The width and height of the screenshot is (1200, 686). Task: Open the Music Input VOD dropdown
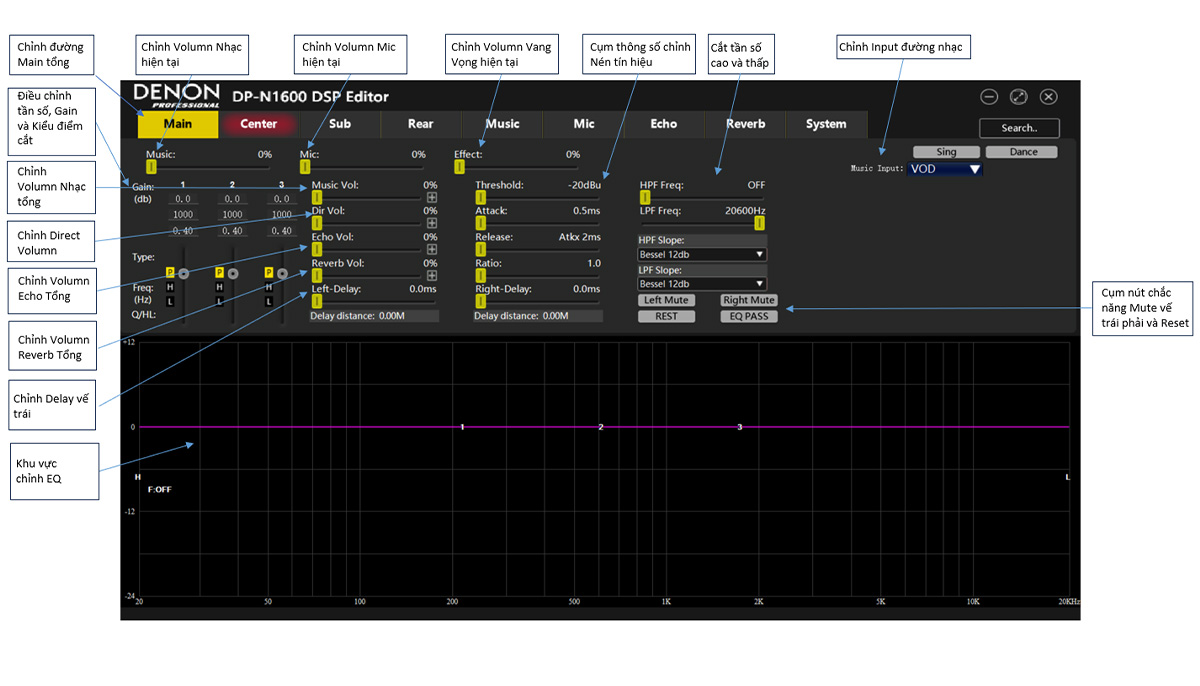coord(945,169)
